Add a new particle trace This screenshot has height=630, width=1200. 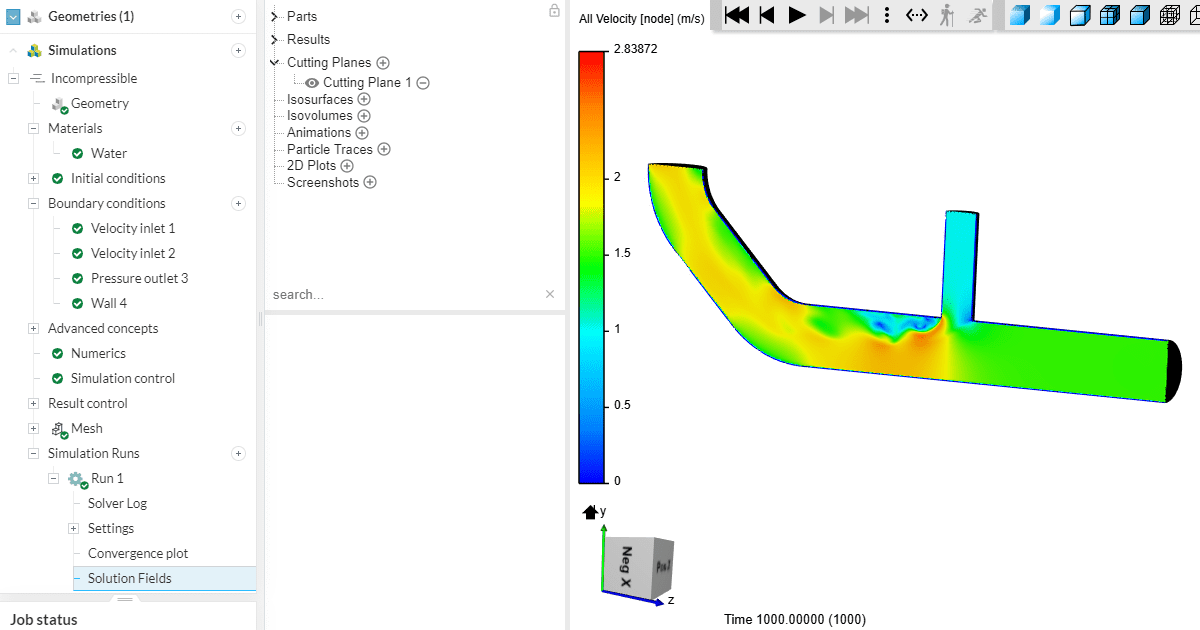pyautogui.click(x=384, y=149)
